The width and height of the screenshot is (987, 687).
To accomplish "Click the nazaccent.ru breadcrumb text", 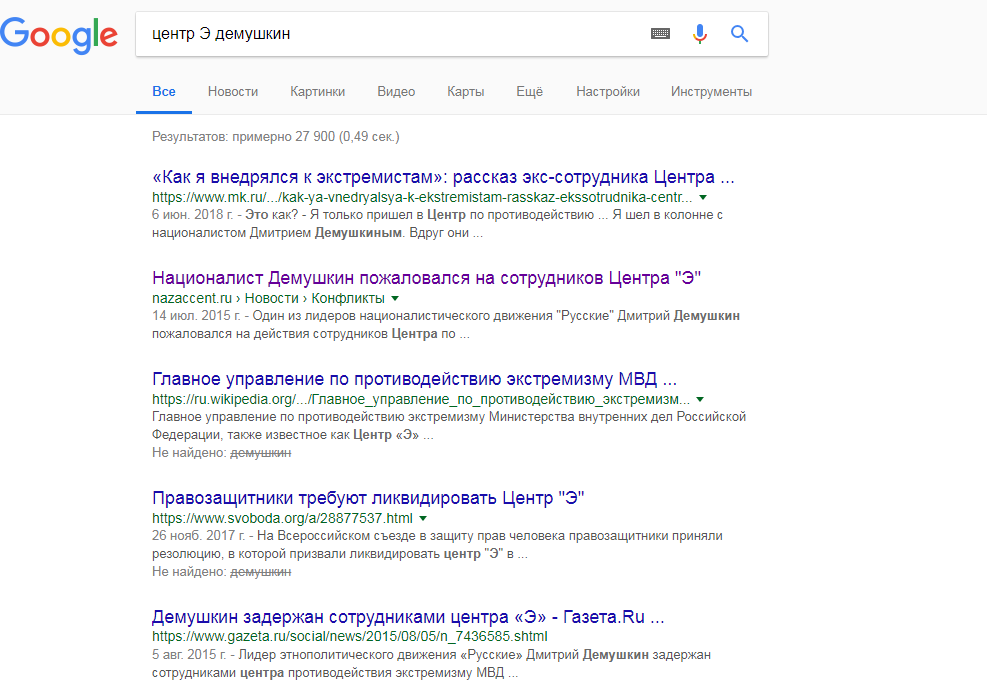I will (268, 298).
